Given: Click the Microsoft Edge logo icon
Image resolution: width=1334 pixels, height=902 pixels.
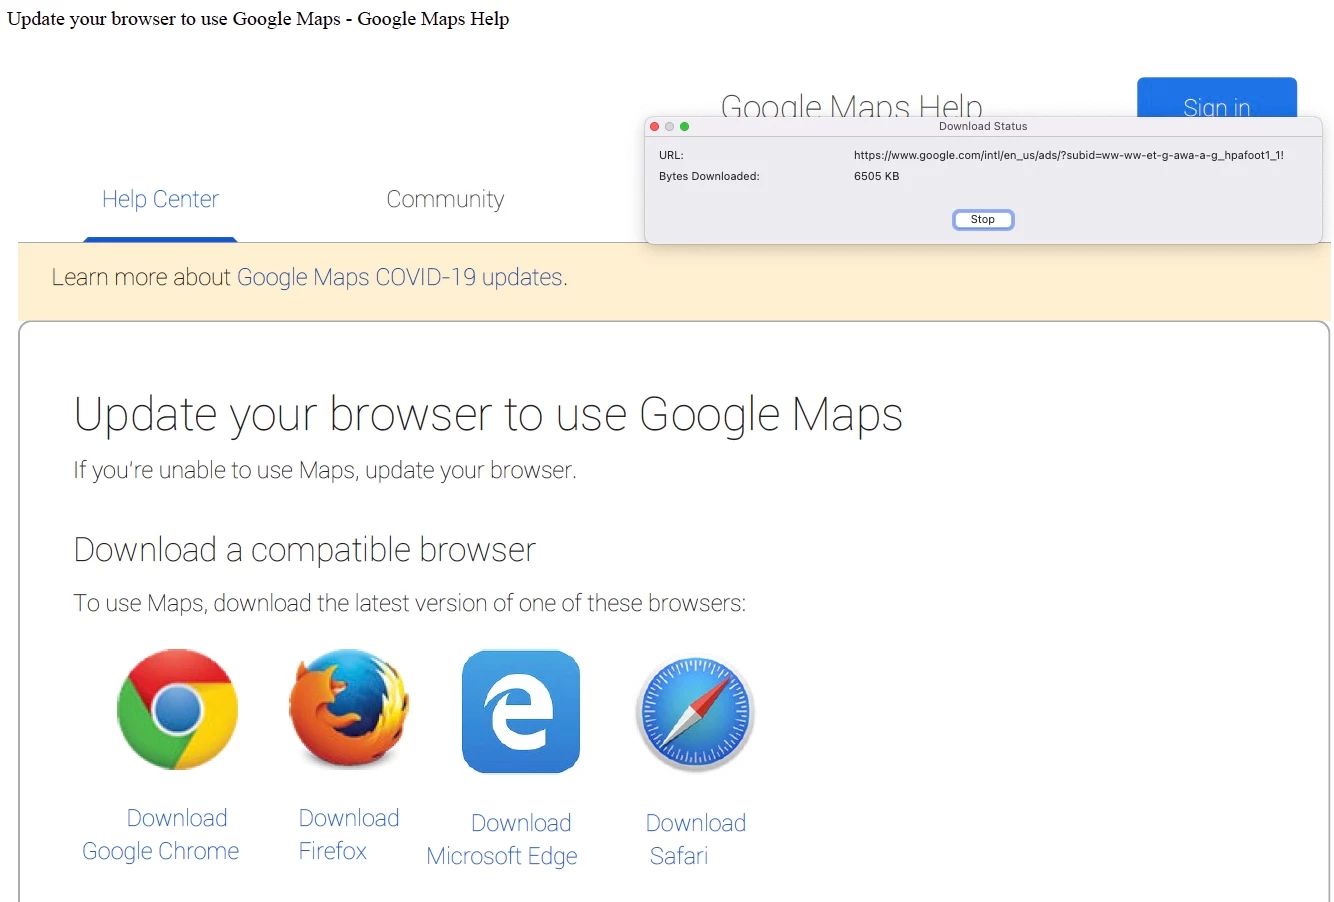Looking at the screenshot, I should click(x=521, y=711).
